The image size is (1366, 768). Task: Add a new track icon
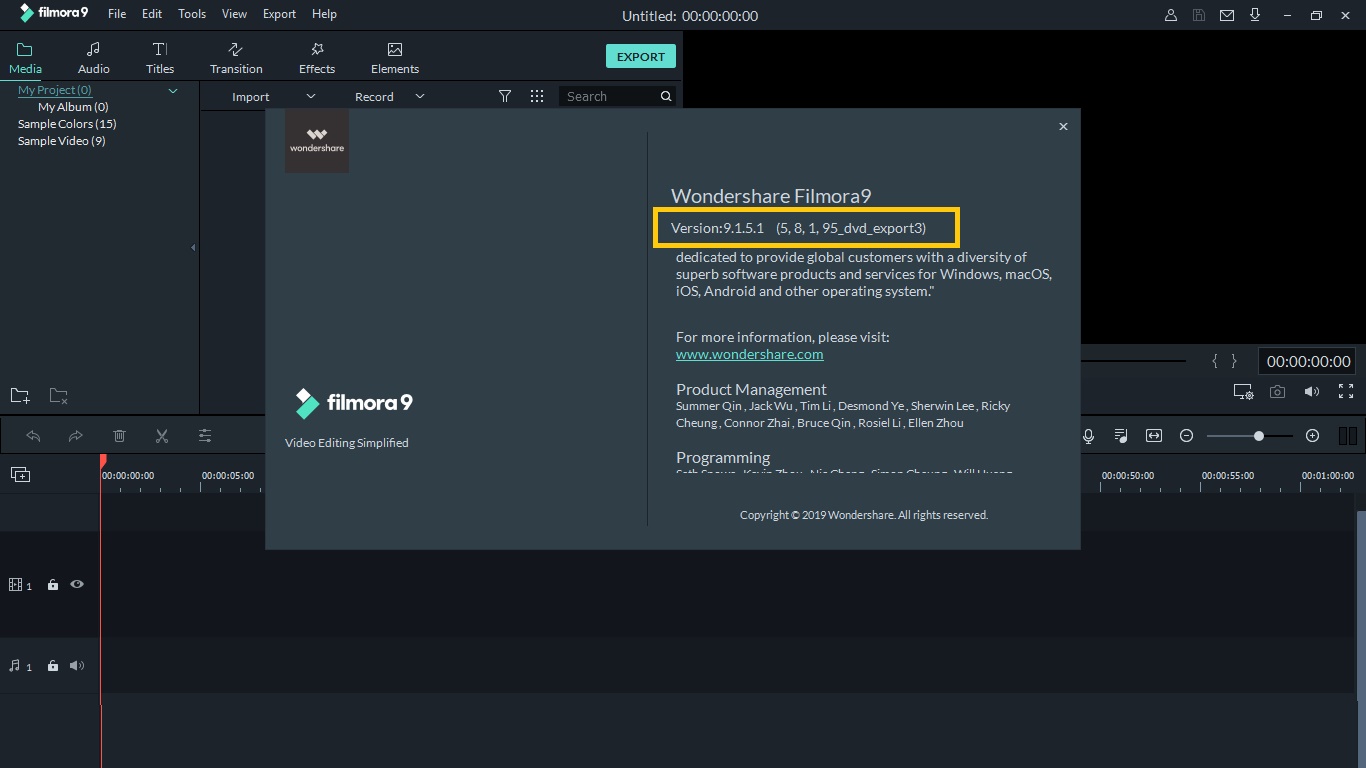click(20, 475)
